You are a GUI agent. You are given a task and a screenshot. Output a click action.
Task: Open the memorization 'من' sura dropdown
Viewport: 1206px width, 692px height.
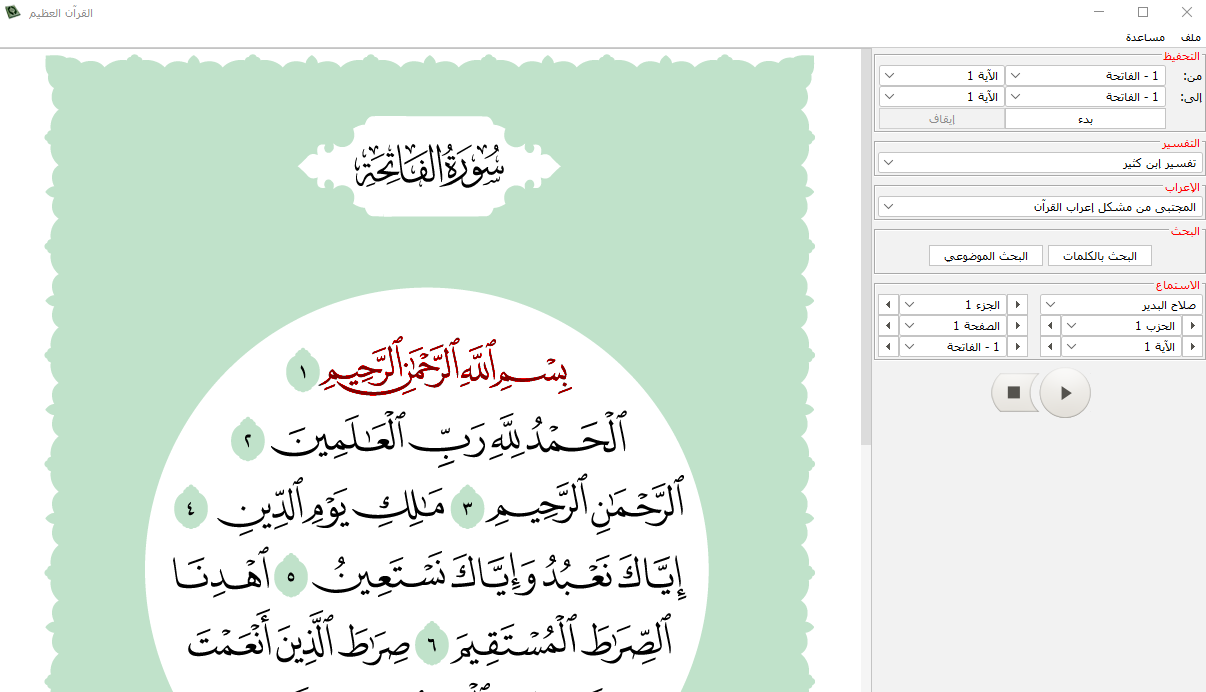[x=1085, y=76]
